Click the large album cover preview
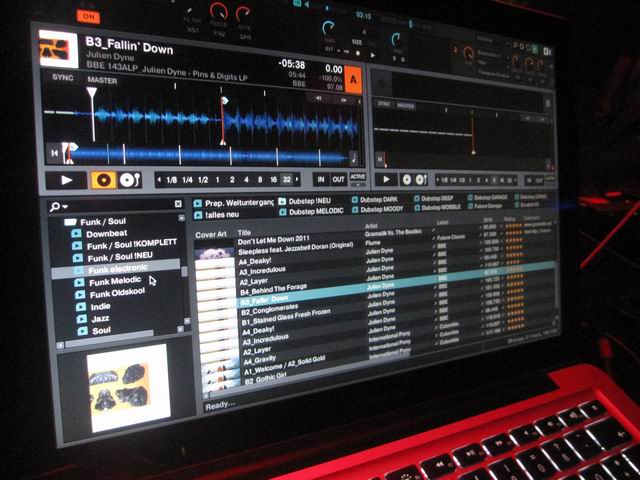 click(x=129, y=388)
